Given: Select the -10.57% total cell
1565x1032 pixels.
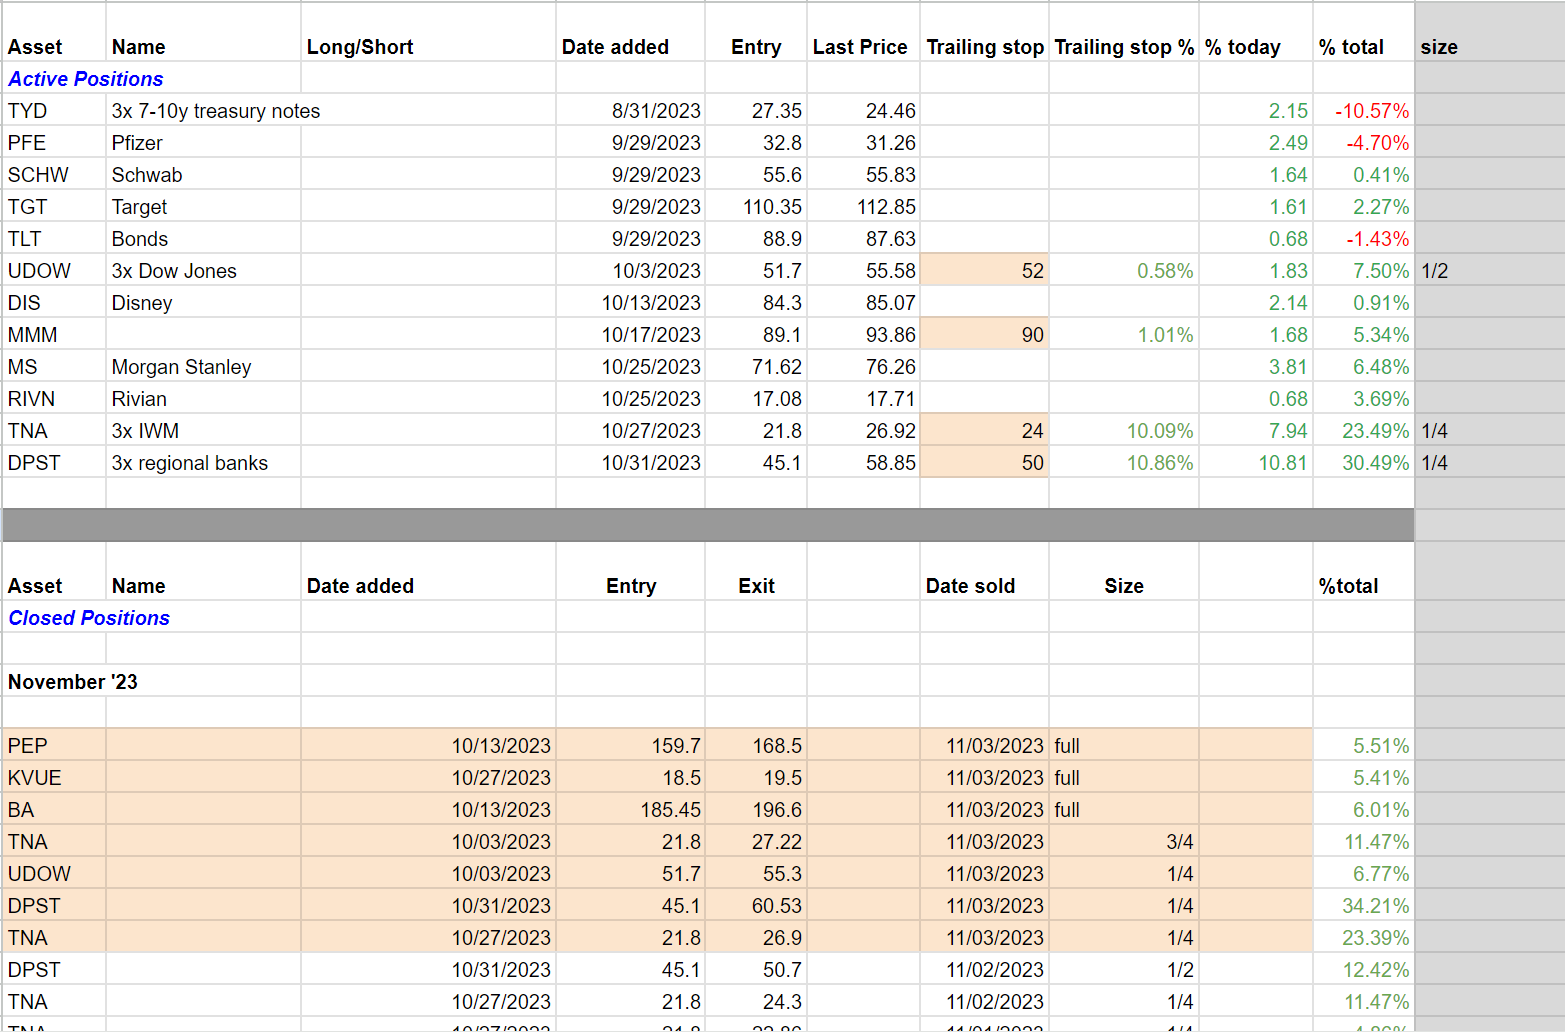Looking at the screenshot, I should coord(1364,111).
